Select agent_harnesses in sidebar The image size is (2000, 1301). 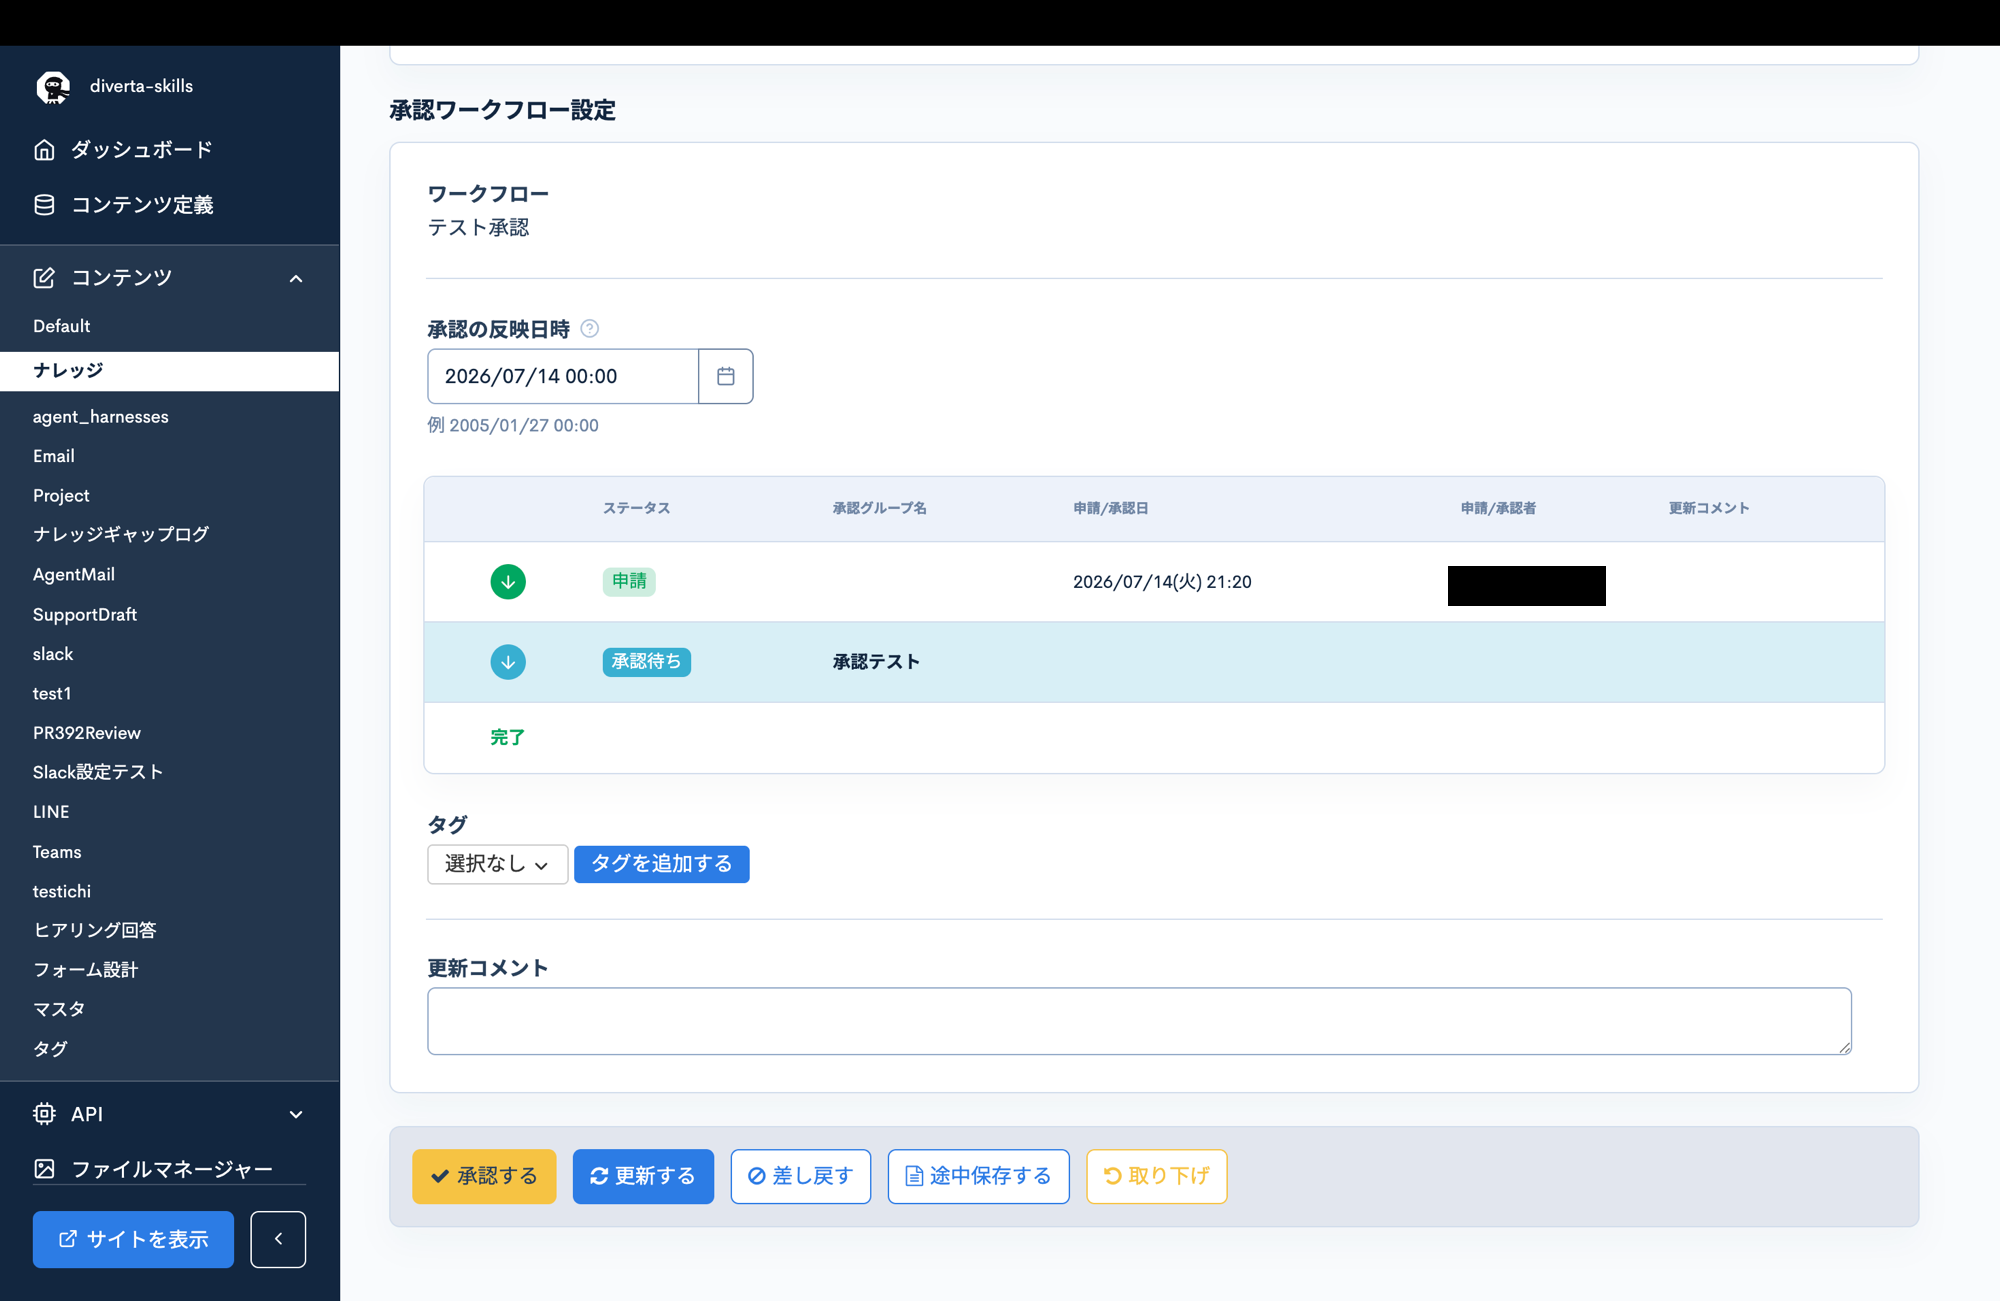coord(101,417)
